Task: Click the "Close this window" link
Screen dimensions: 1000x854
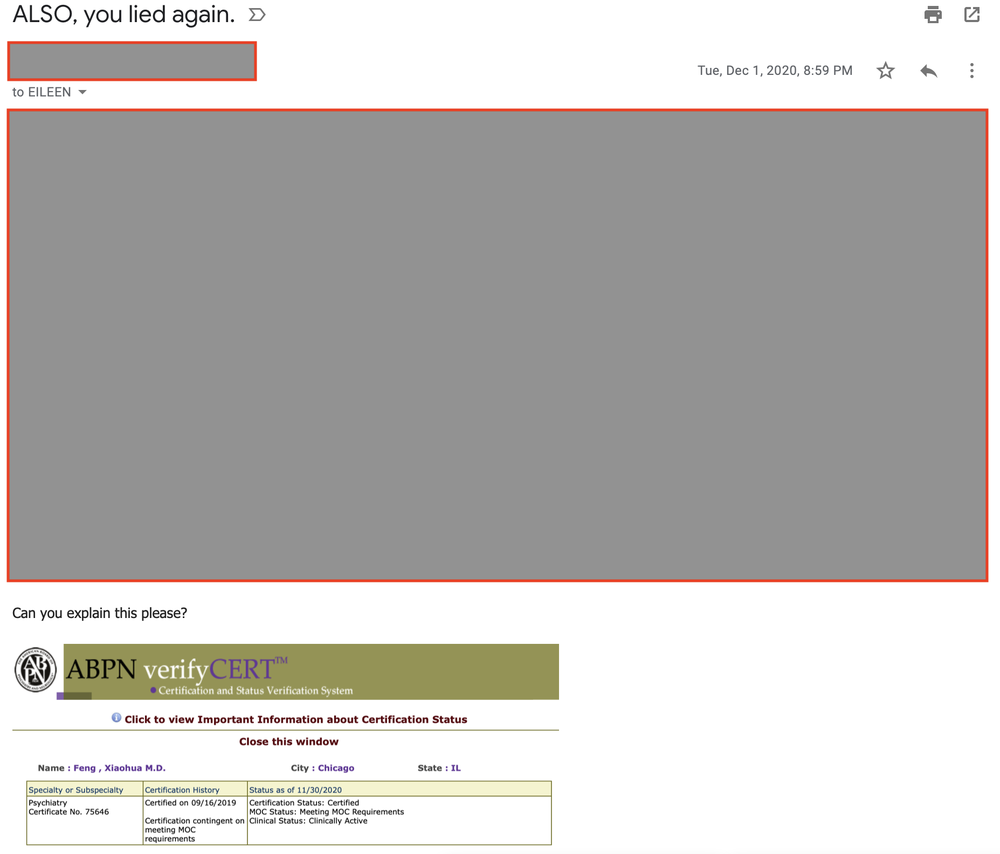Action: pos(288,742)
